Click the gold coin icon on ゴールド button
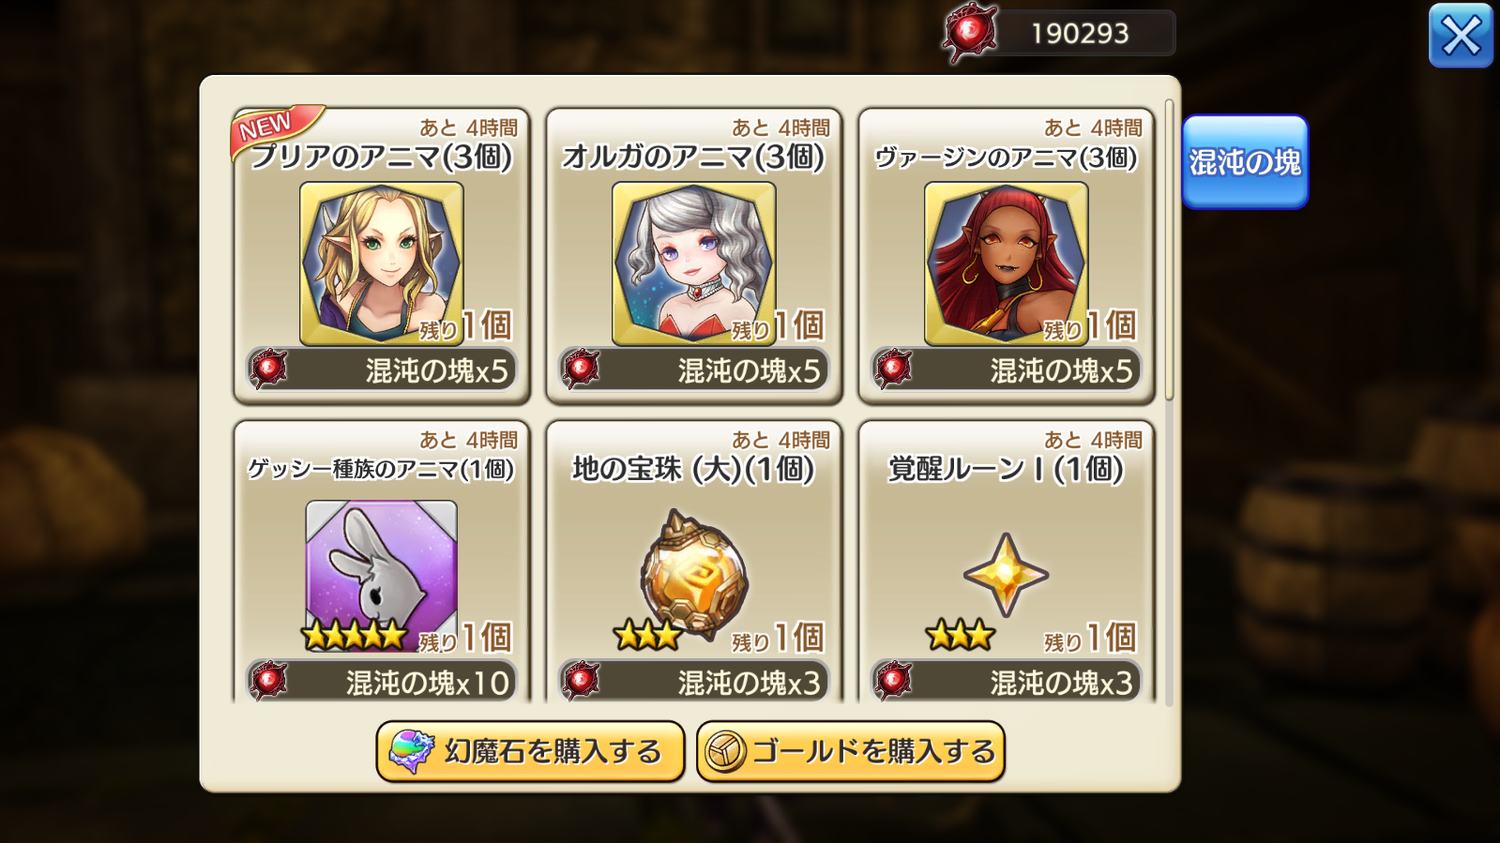The width and height of the screenshot is (1500, 843). [725, 752]
